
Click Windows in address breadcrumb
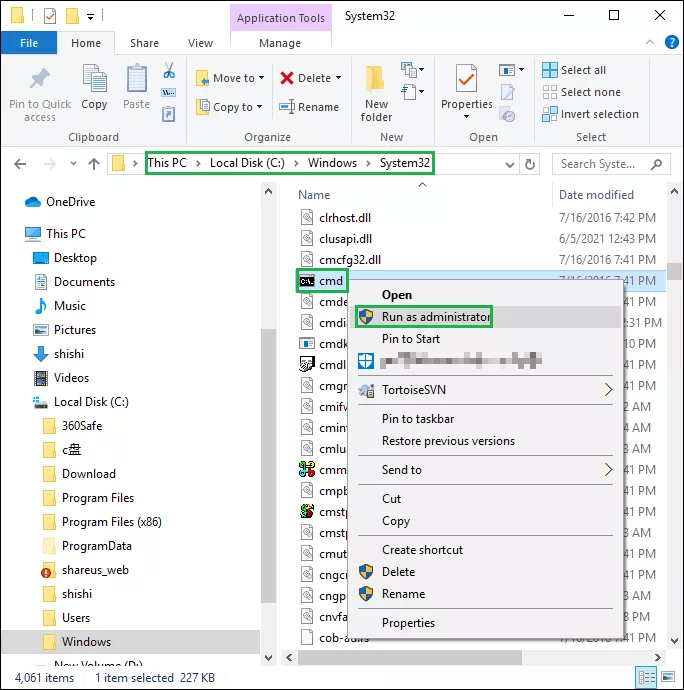332,163
